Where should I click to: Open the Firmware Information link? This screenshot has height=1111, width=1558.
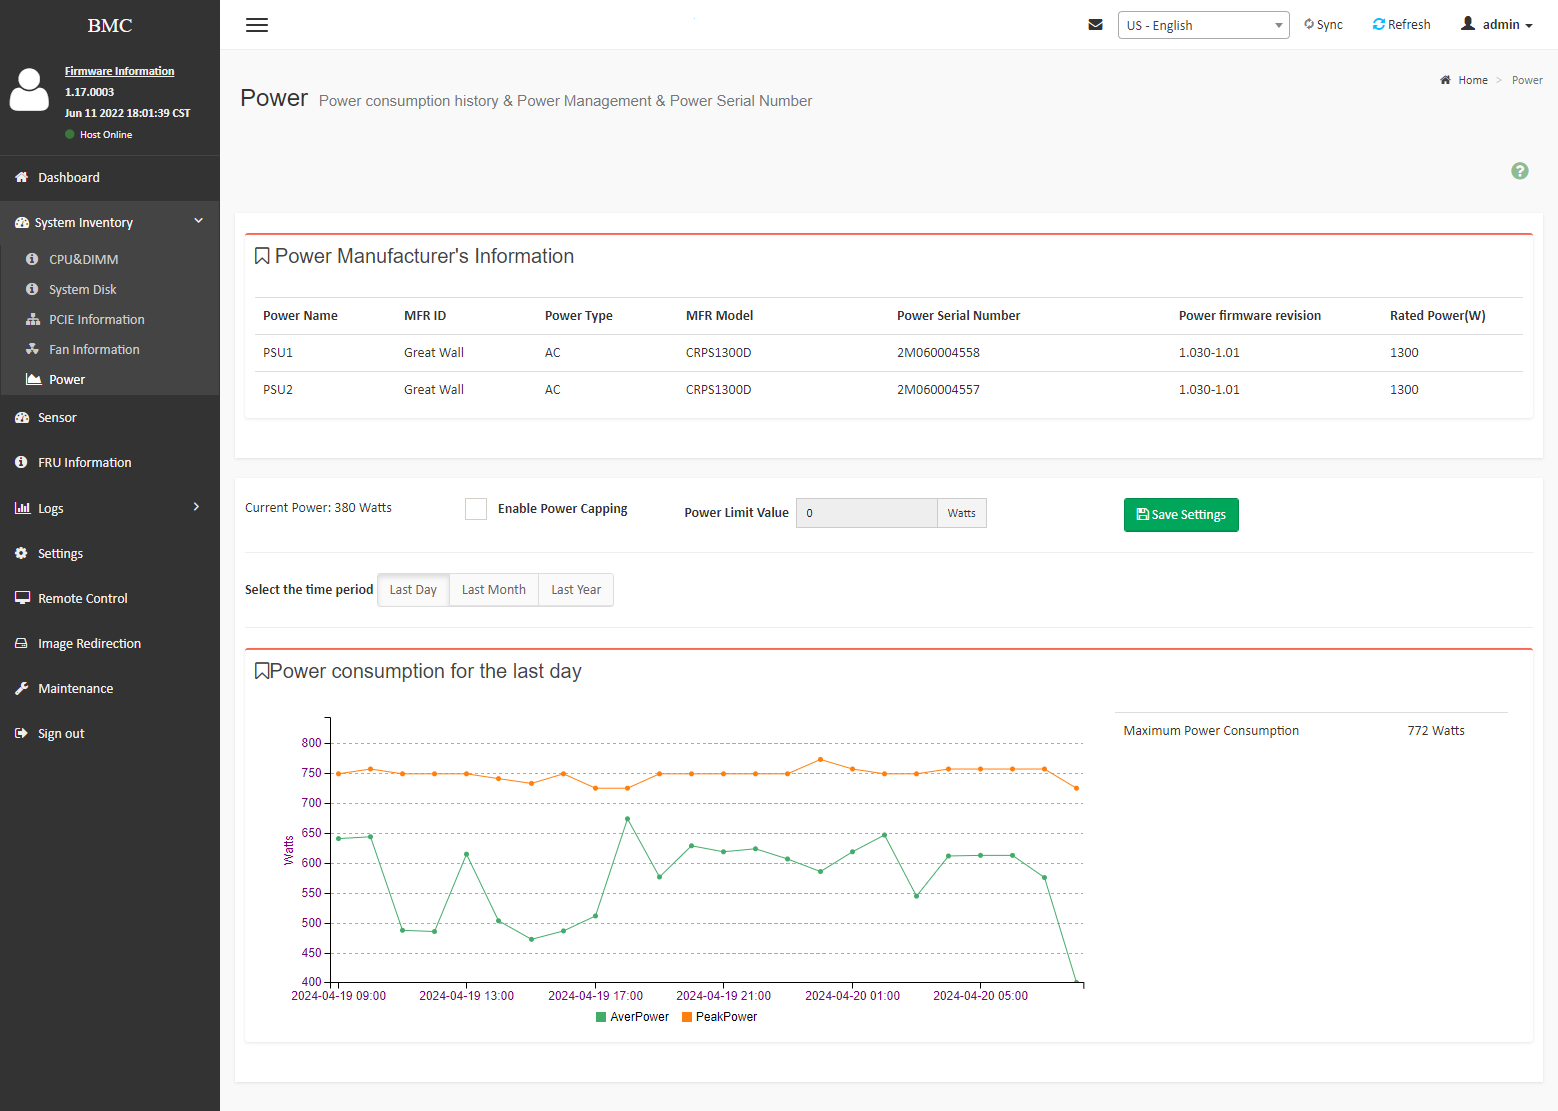119,71
